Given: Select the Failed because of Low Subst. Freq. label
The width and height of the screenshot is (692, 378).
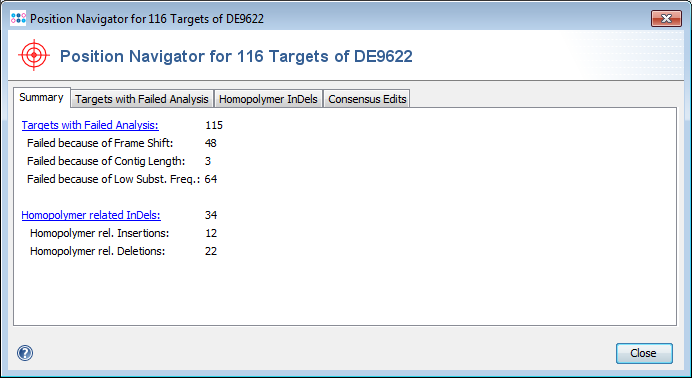Looking at the screenshot, I should point(113,179).
